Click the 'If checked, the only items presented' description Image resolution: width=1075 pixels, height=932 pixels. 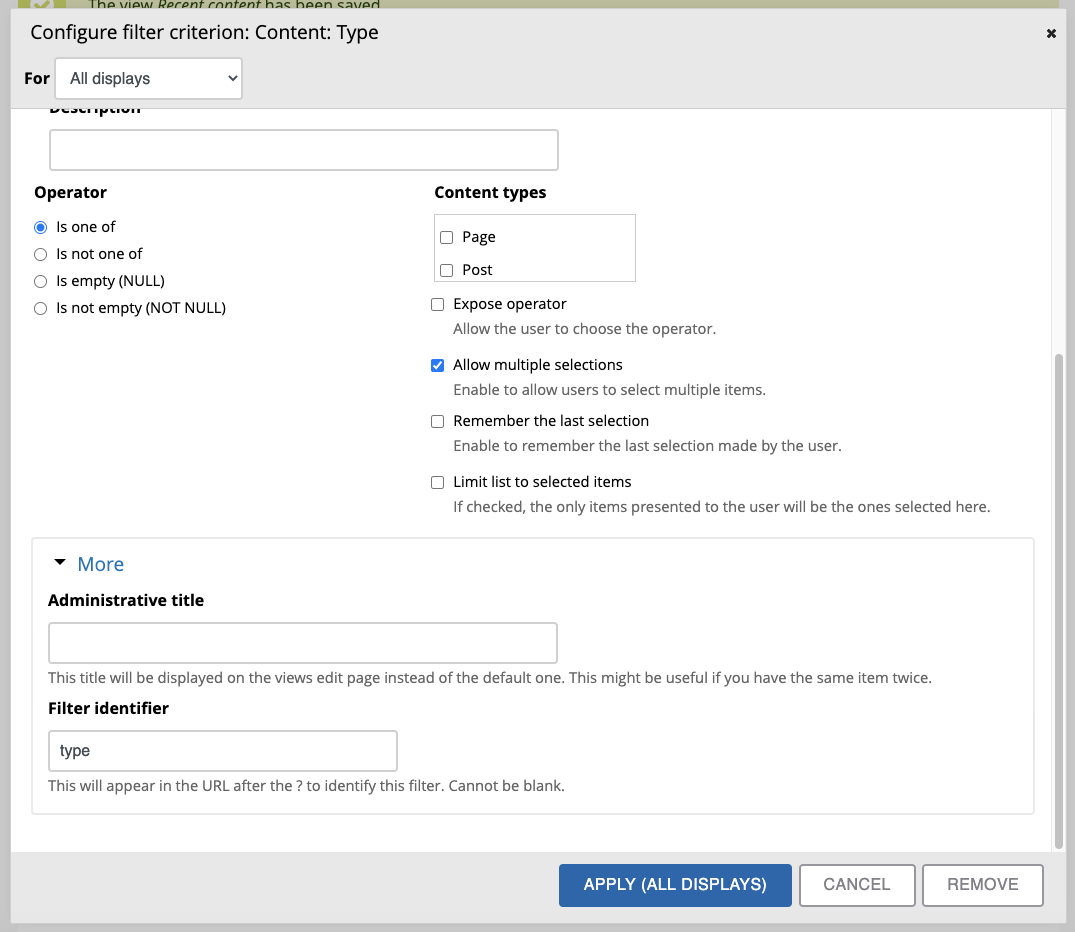[721, 507]
